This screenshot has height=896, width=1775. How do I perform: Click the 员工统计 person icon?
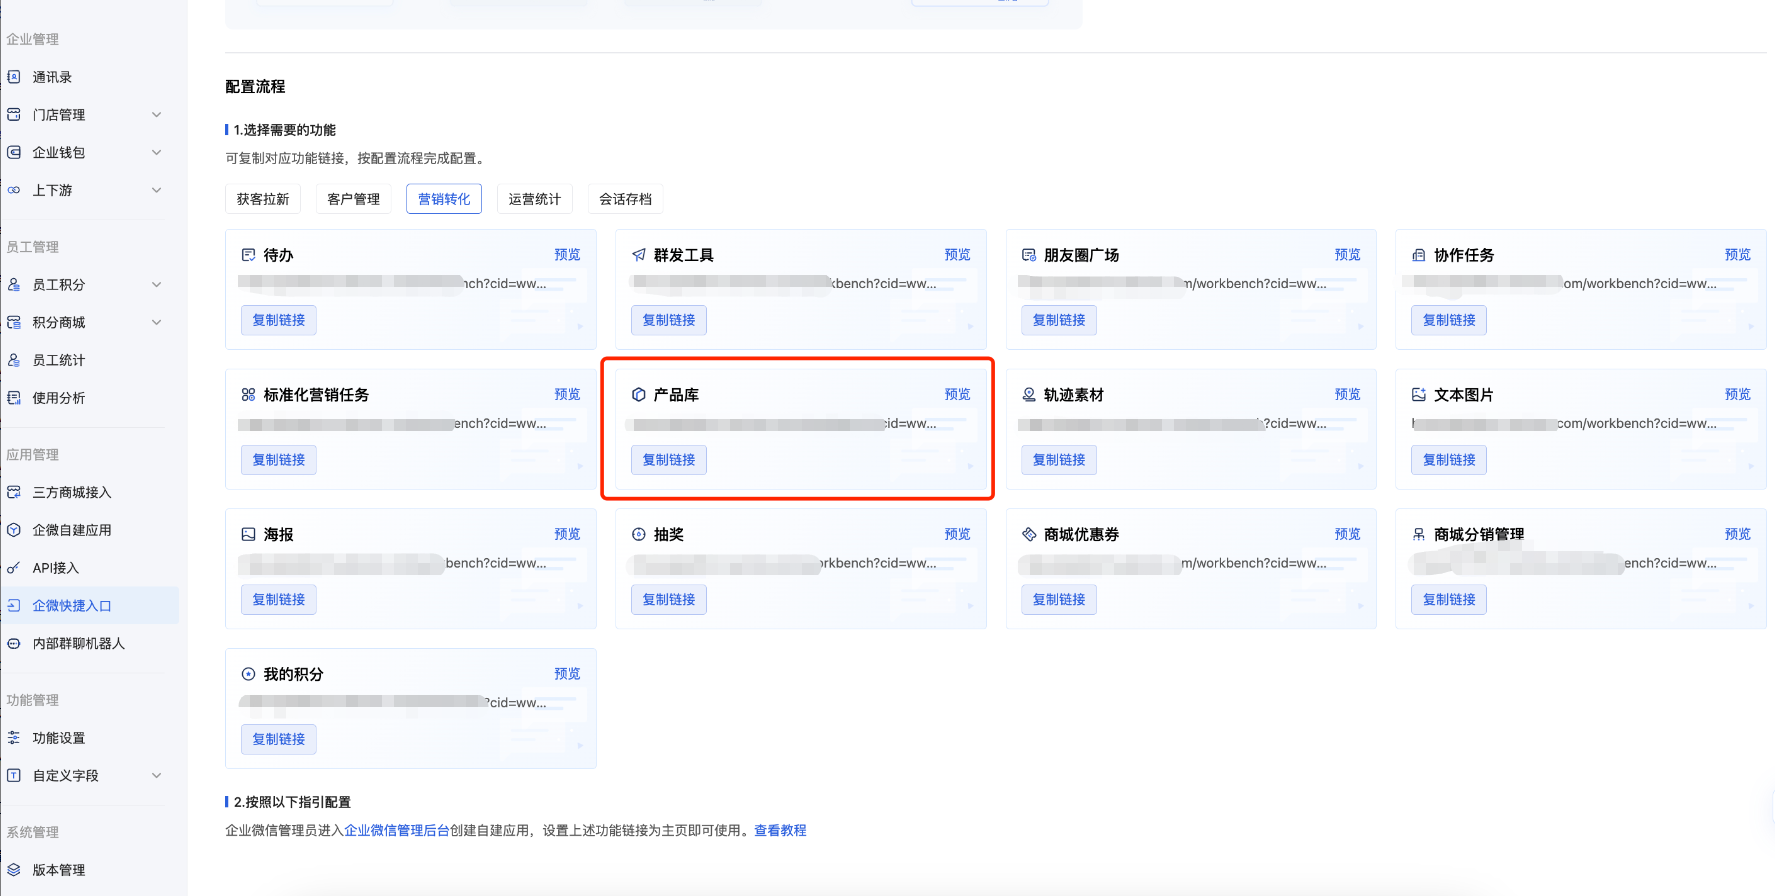[14, 360]
